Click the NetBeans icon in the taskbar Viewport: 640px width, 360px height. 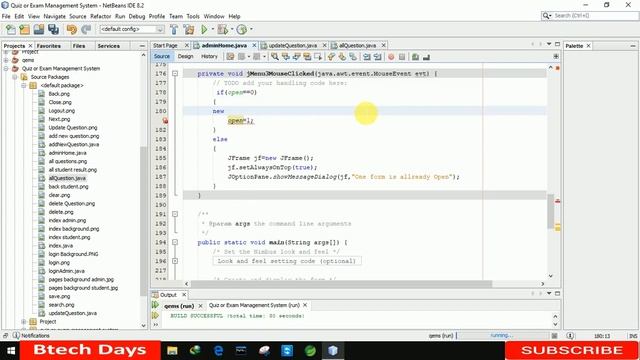[x=333, y=350]
